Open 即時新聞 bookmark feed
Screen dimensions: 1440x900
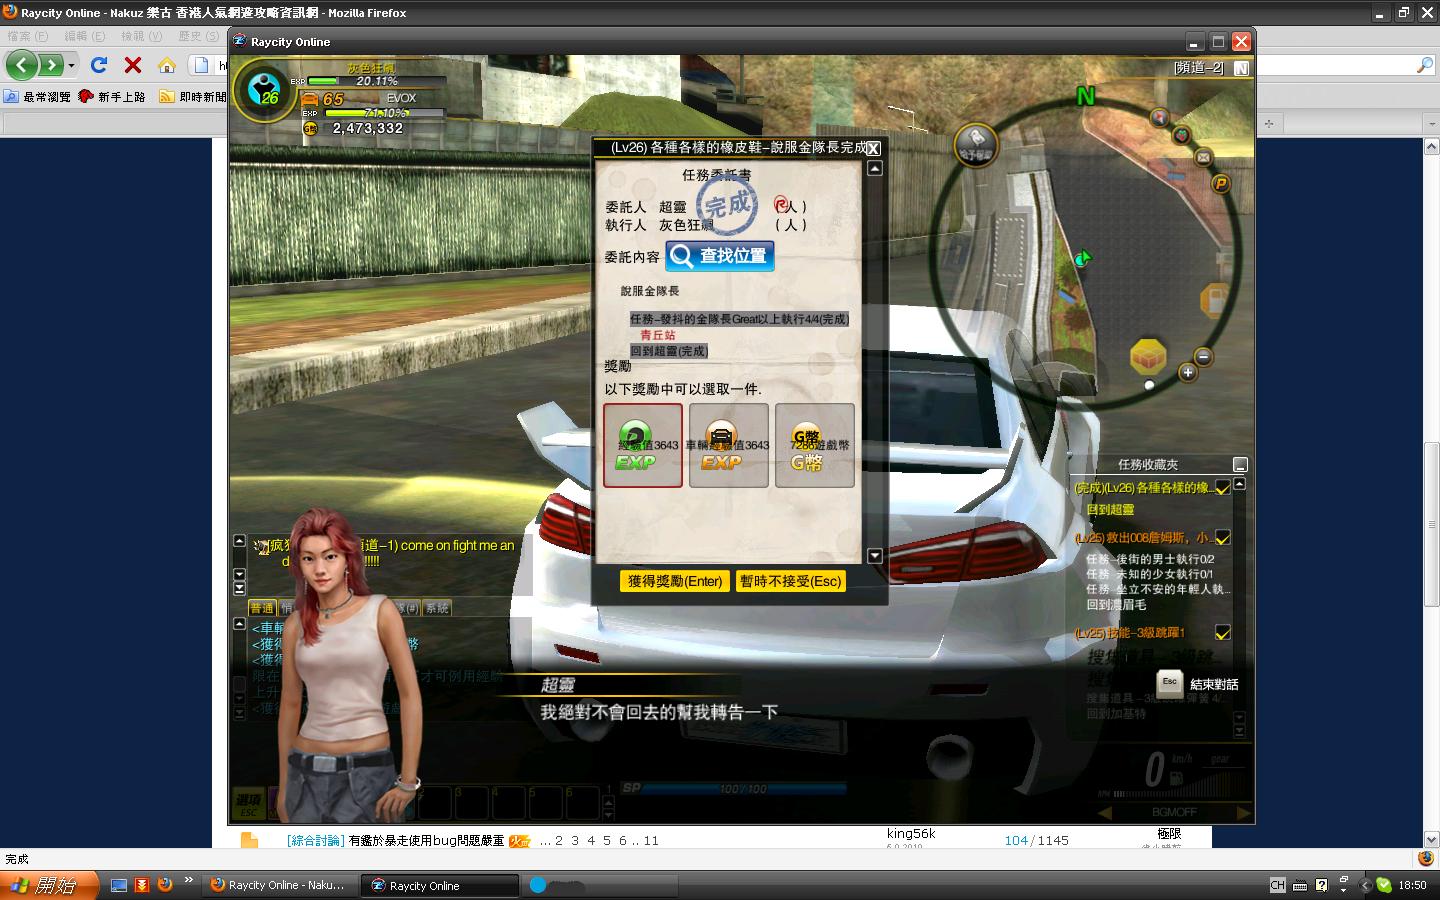coord(194,97)
